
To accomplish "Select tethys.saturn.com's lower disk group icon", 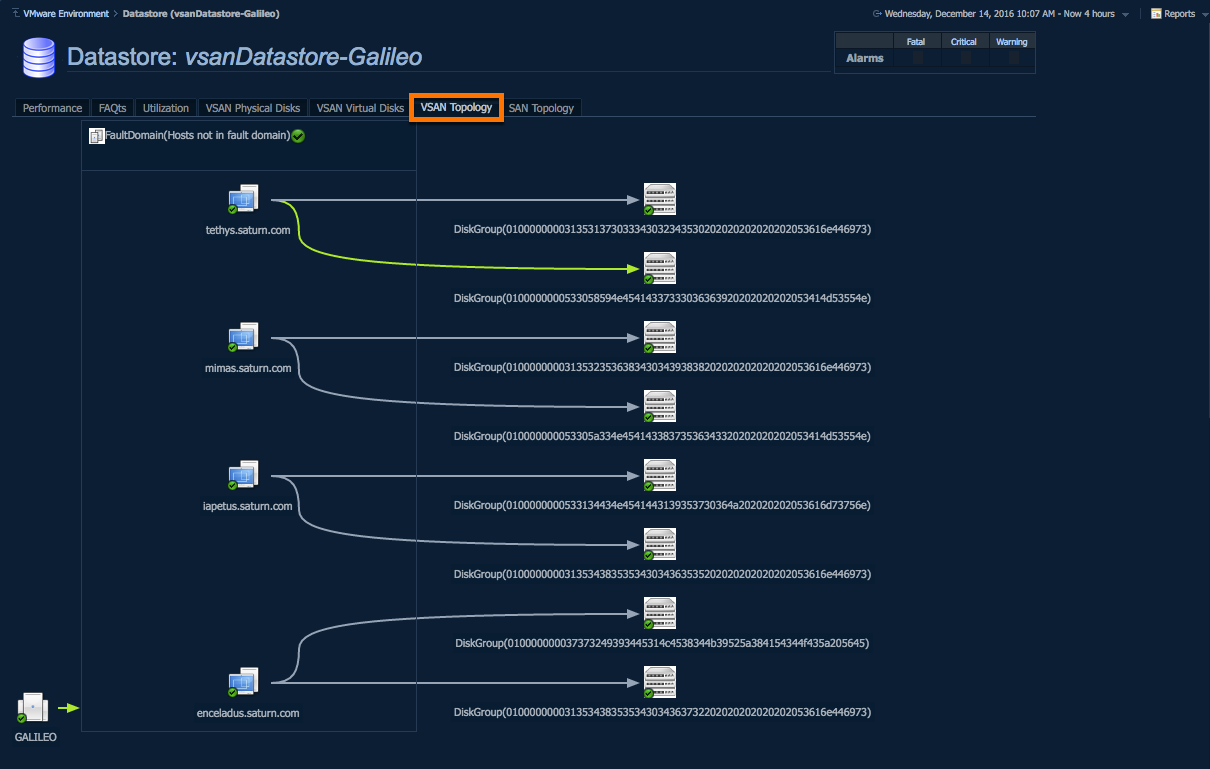I will pyautogui.click(x=659, y=269).
